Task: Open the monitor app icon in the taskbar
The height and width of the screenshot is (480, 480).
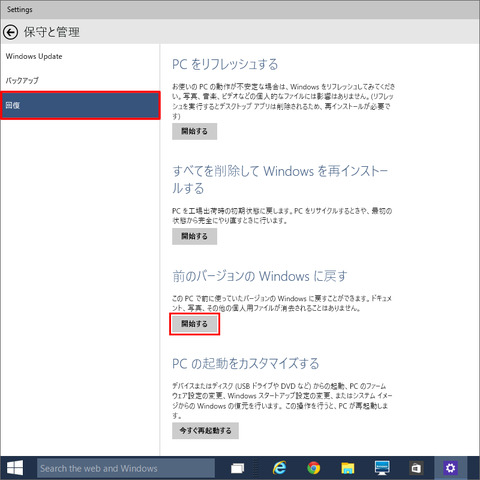Action: coord(382,468)
